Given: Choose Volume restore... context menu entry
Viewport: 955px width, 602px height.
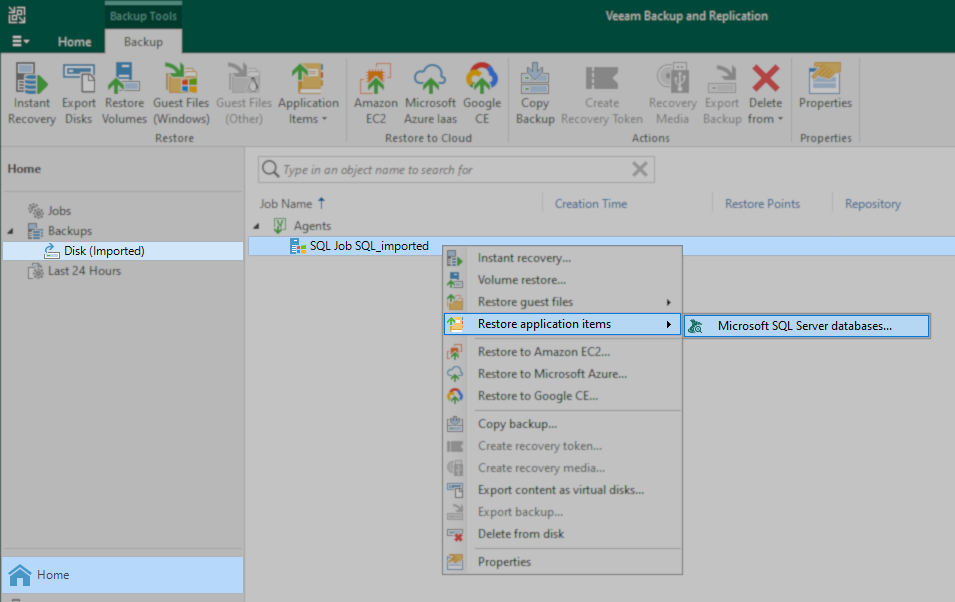Looking at the screenshot, I should coord(562,280).
